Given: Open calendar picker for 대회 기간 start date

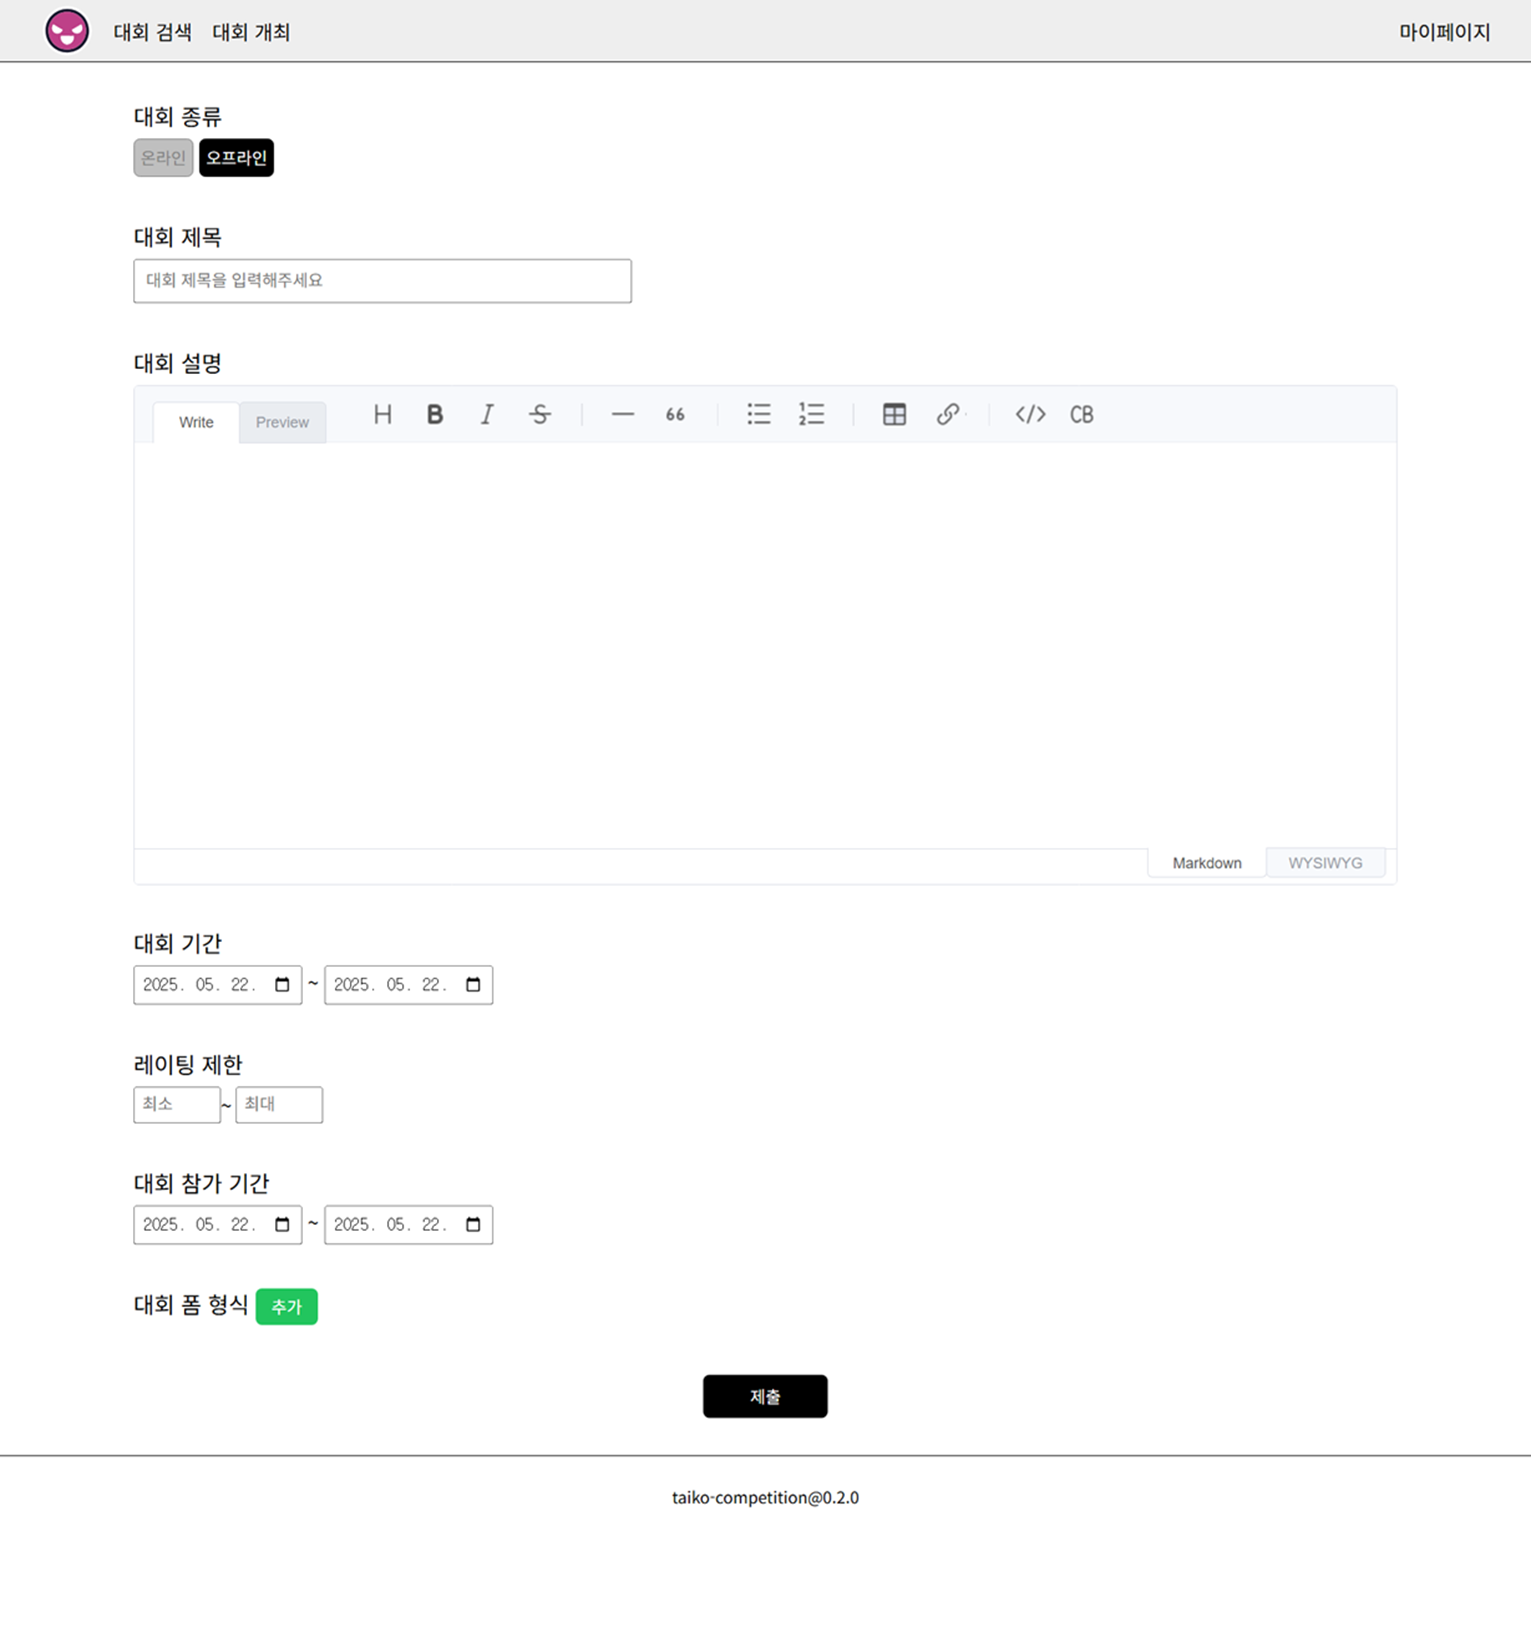Looking at the screenshot, I should (x=282, y=985).
